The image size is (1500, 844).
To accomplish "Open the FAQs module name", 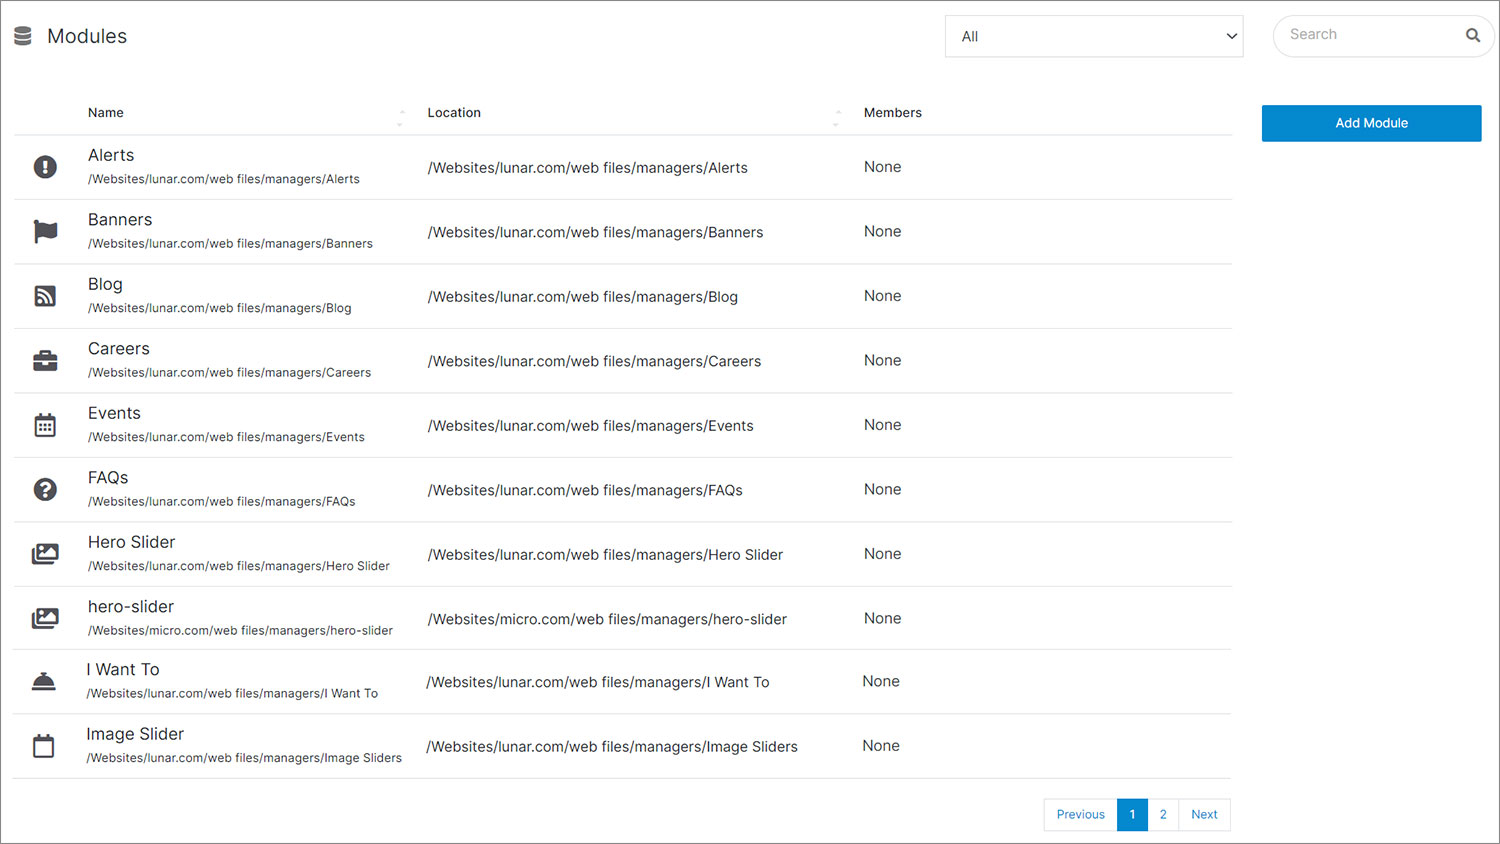I will coord(108,478).
